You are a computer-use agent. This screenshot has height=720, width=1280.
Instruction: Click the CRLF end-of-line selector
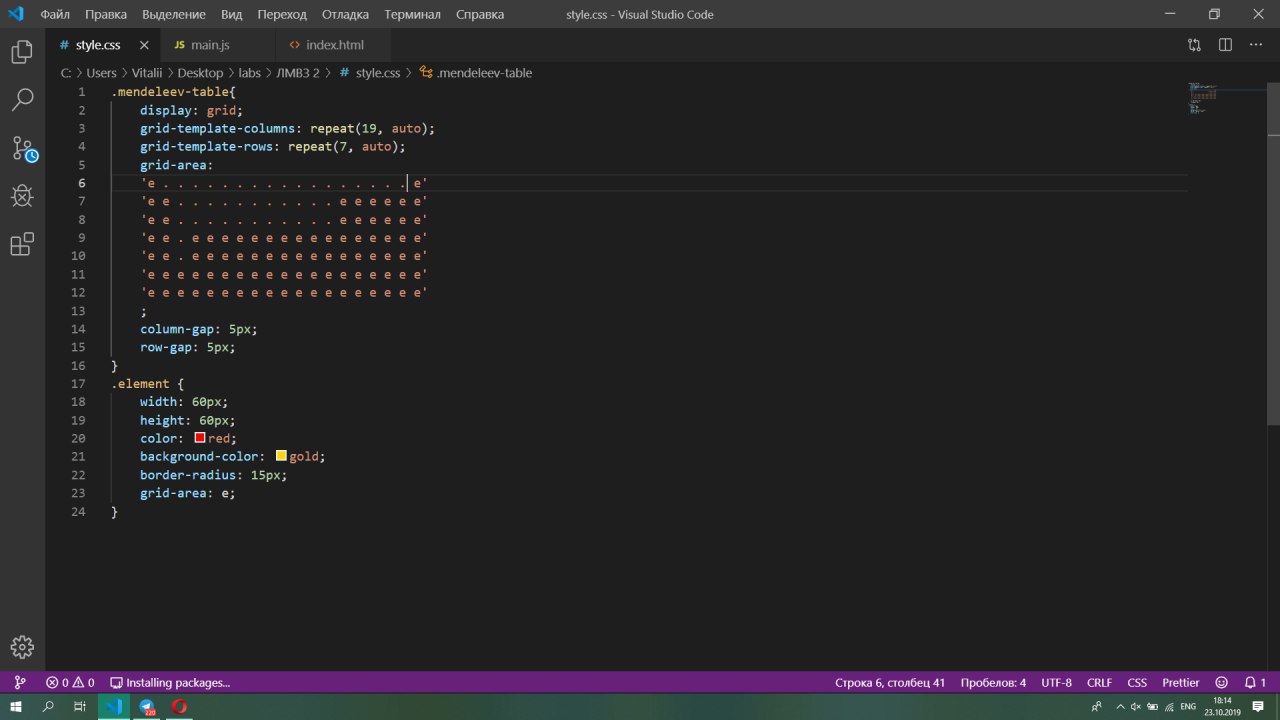1099,683
